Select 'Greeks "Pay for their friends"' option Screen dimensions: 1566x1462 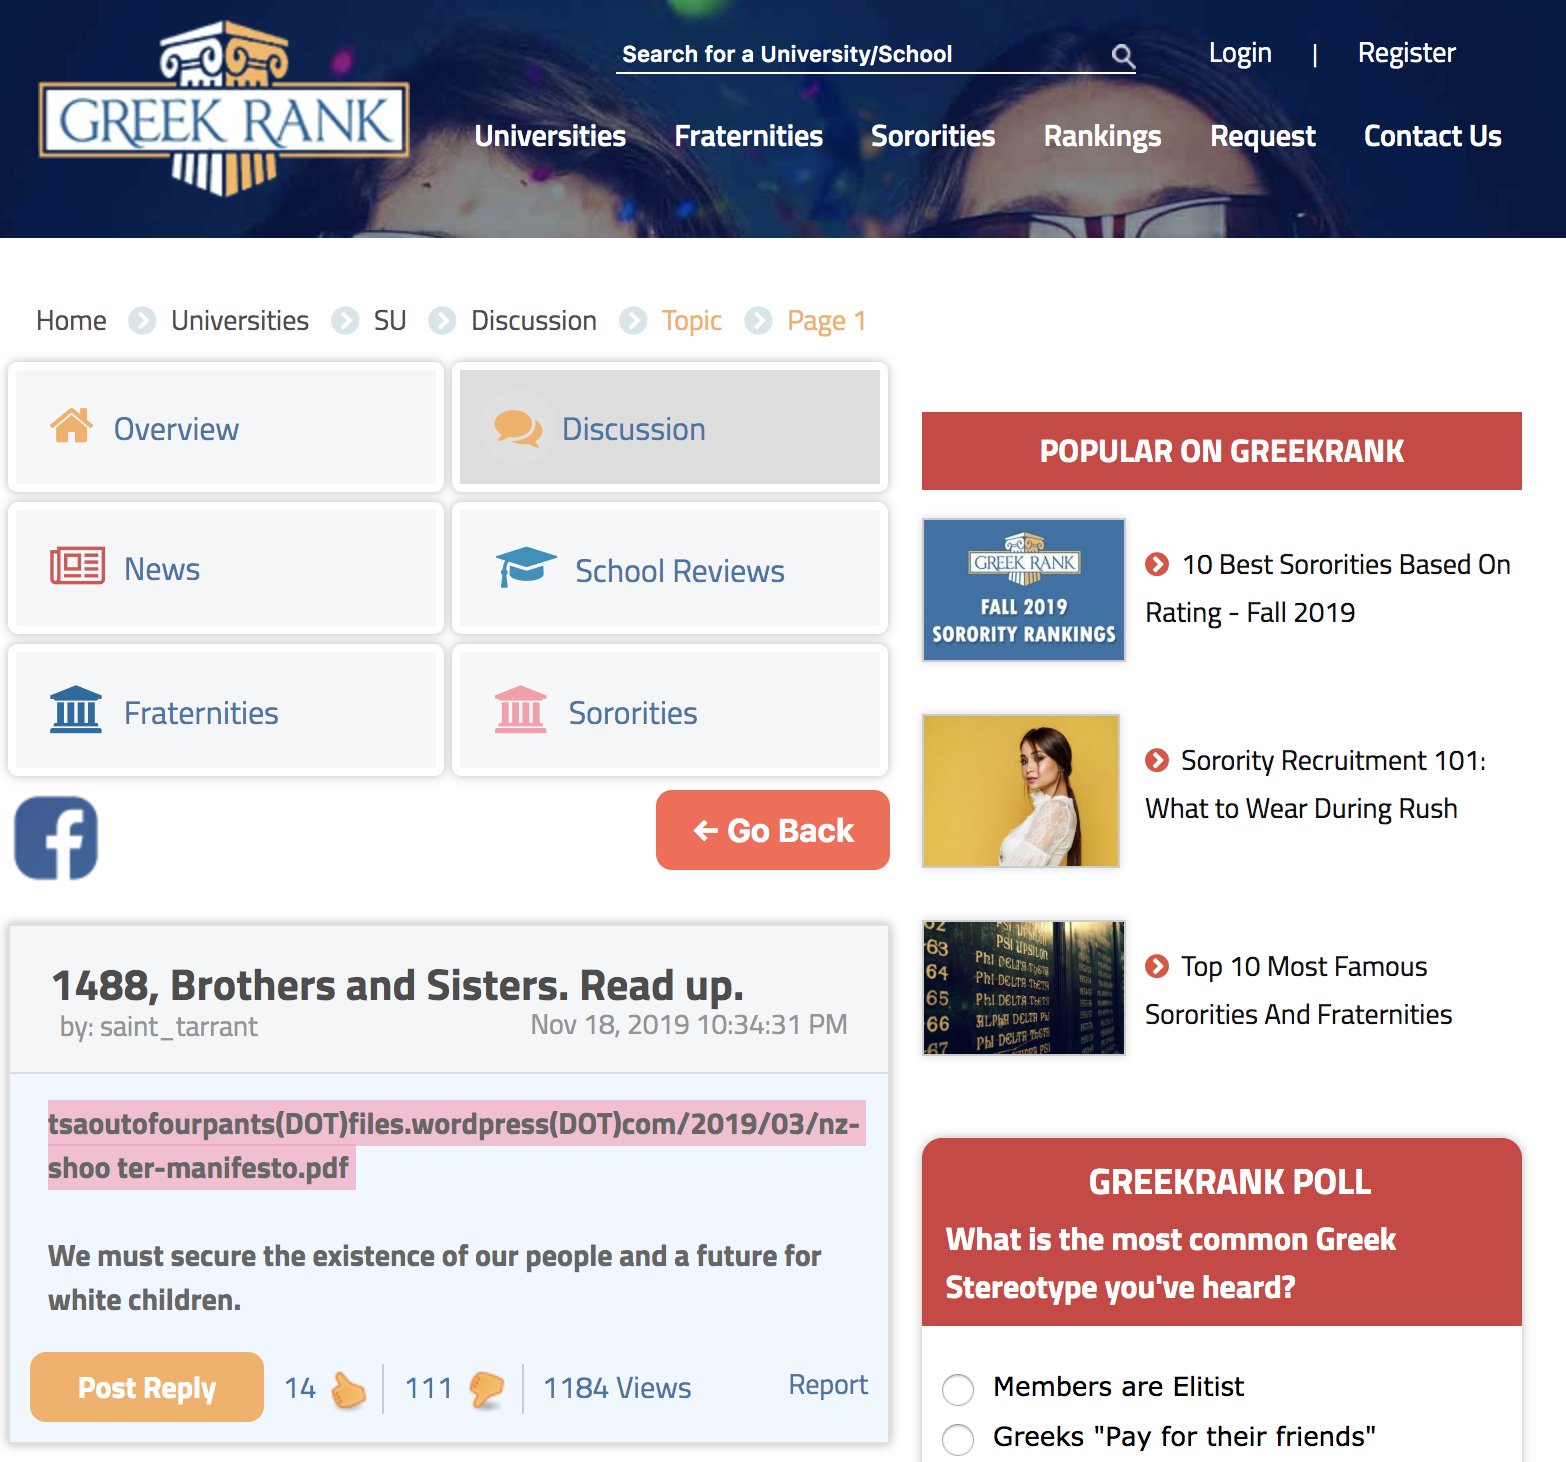pyautogui.click(x=958, y=1439)
